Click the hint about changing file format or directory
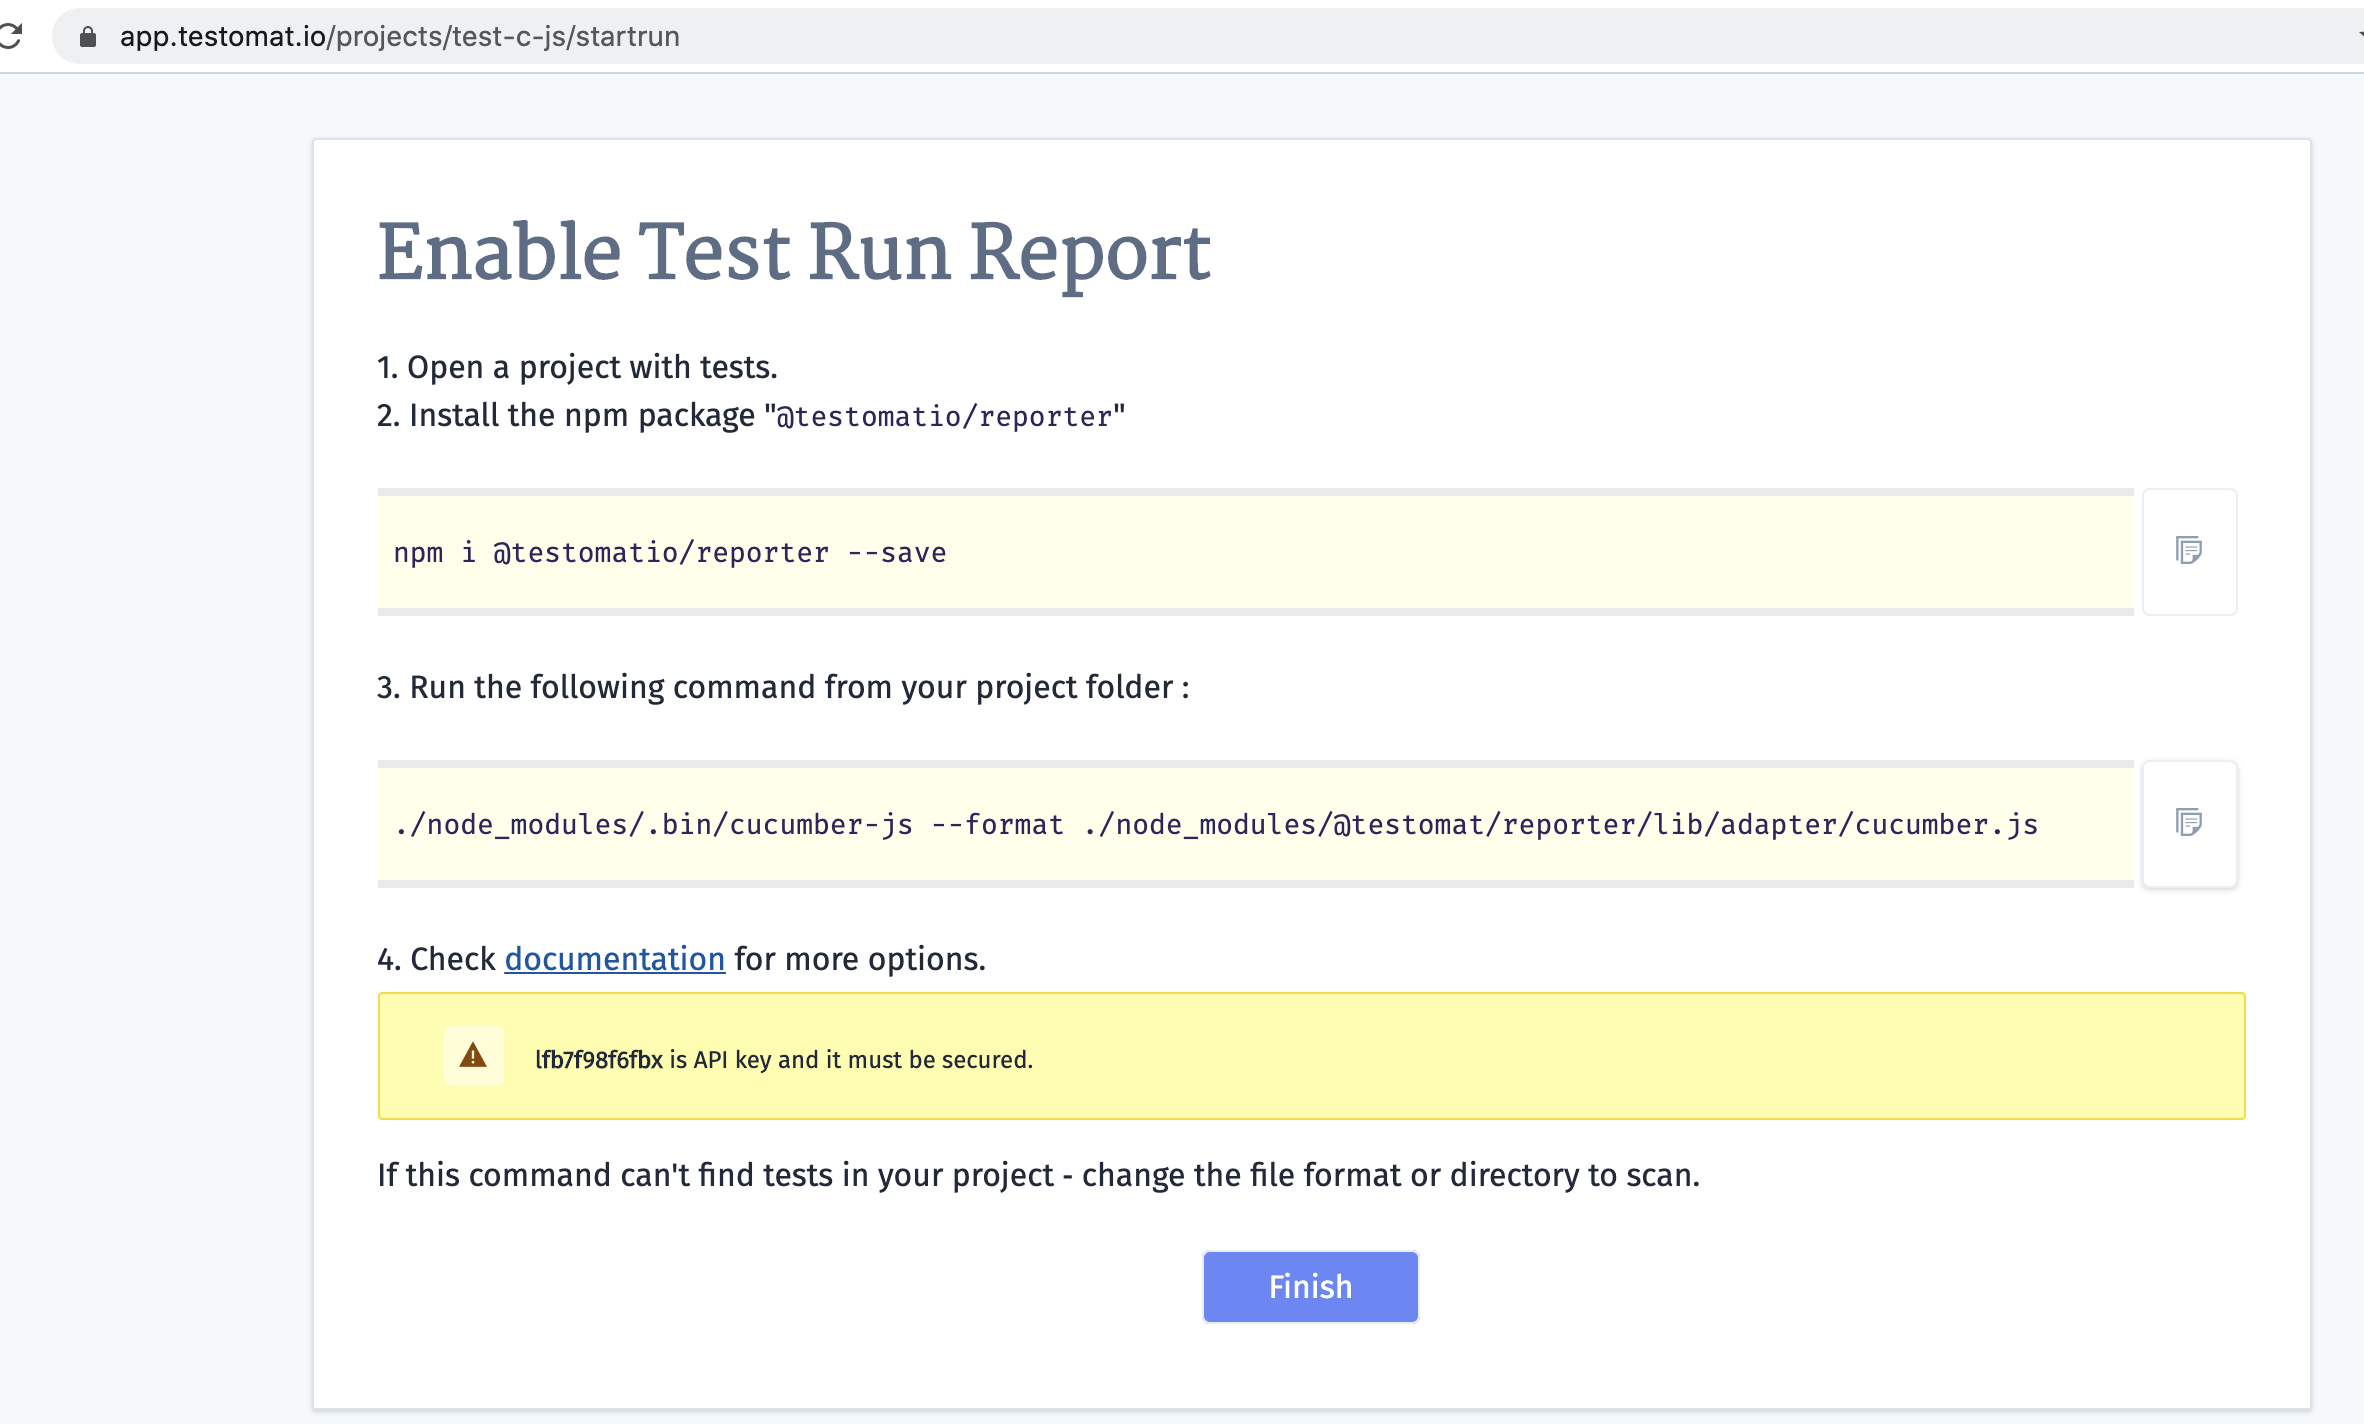The width and height of the screenshot is (2364, 1424). (1037, 1175)
